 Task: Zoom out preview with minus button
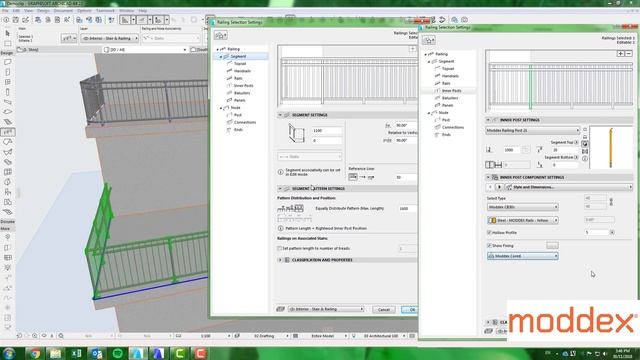click(x=629, y=53)
